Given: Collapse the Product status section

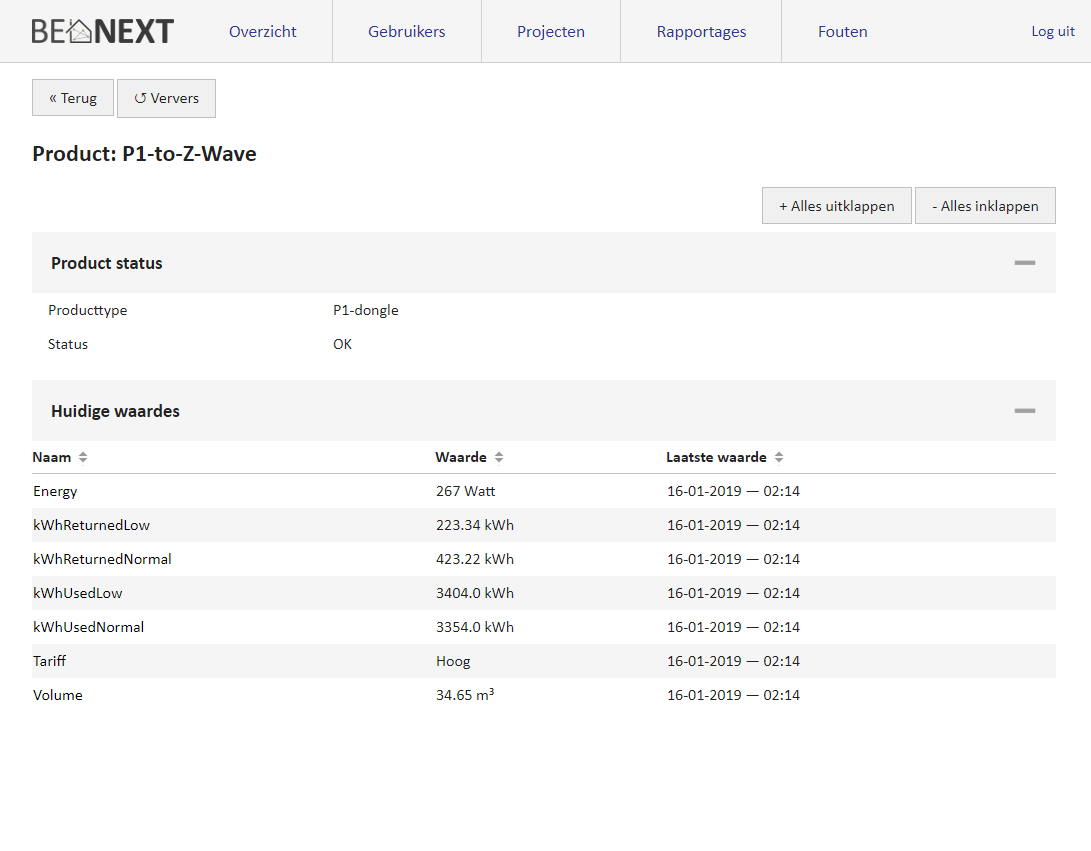Looking at the screenshot, I should click(1025, 263).
